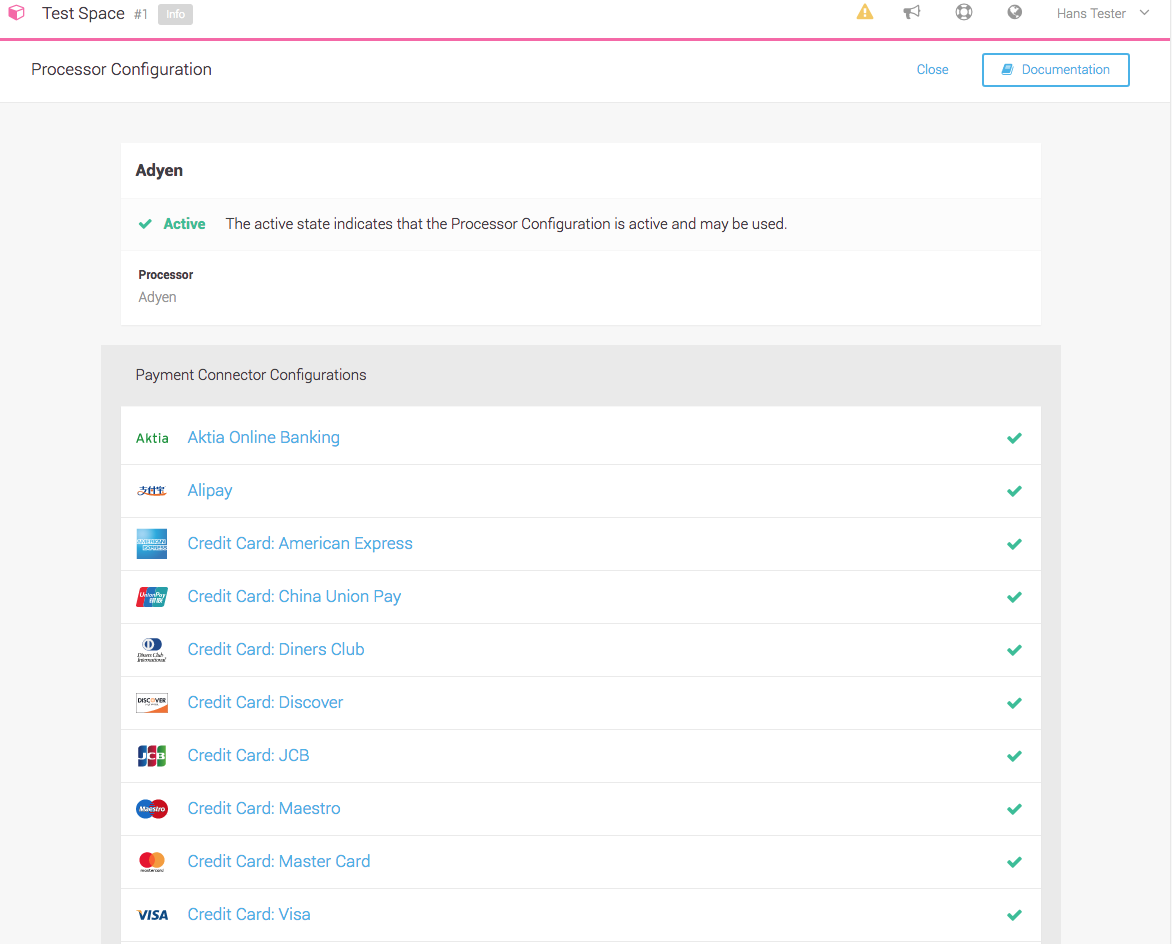Click the pink cube workspace icon
The width and height of the screenshot is (1172, 944).
coord(16,12)
